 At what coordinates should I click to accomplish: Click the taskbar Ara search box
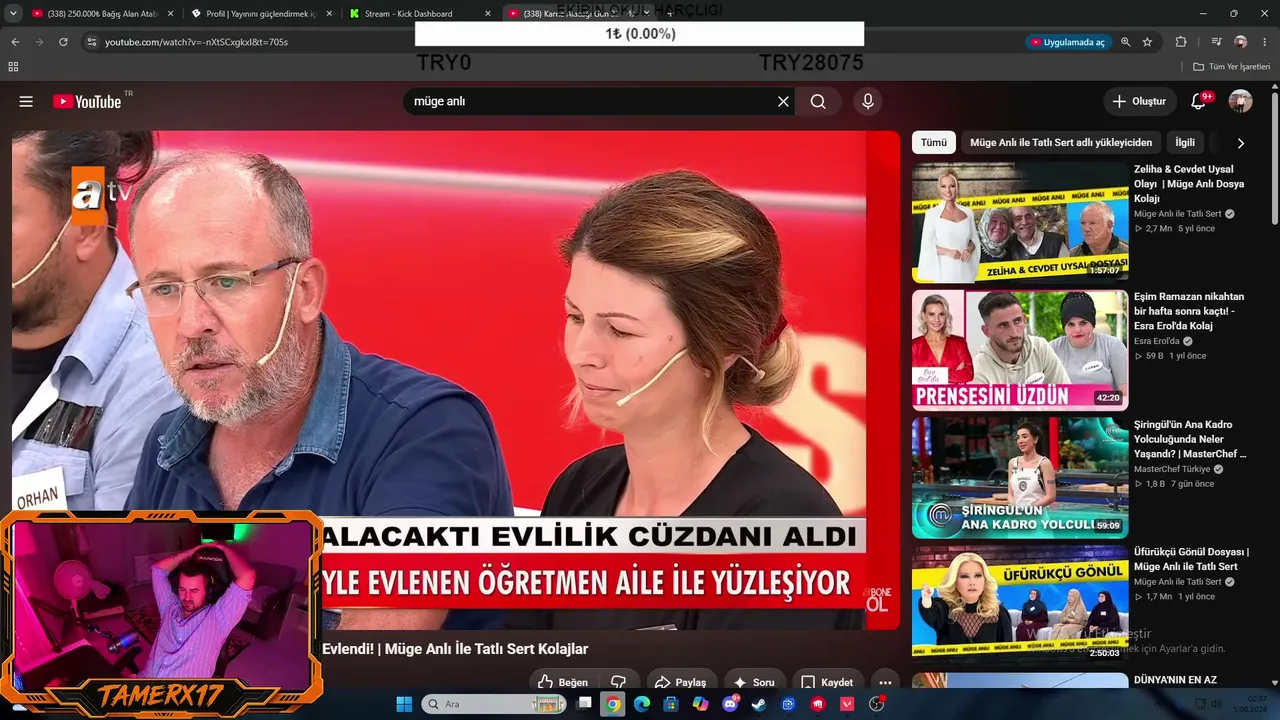[494, 704]
